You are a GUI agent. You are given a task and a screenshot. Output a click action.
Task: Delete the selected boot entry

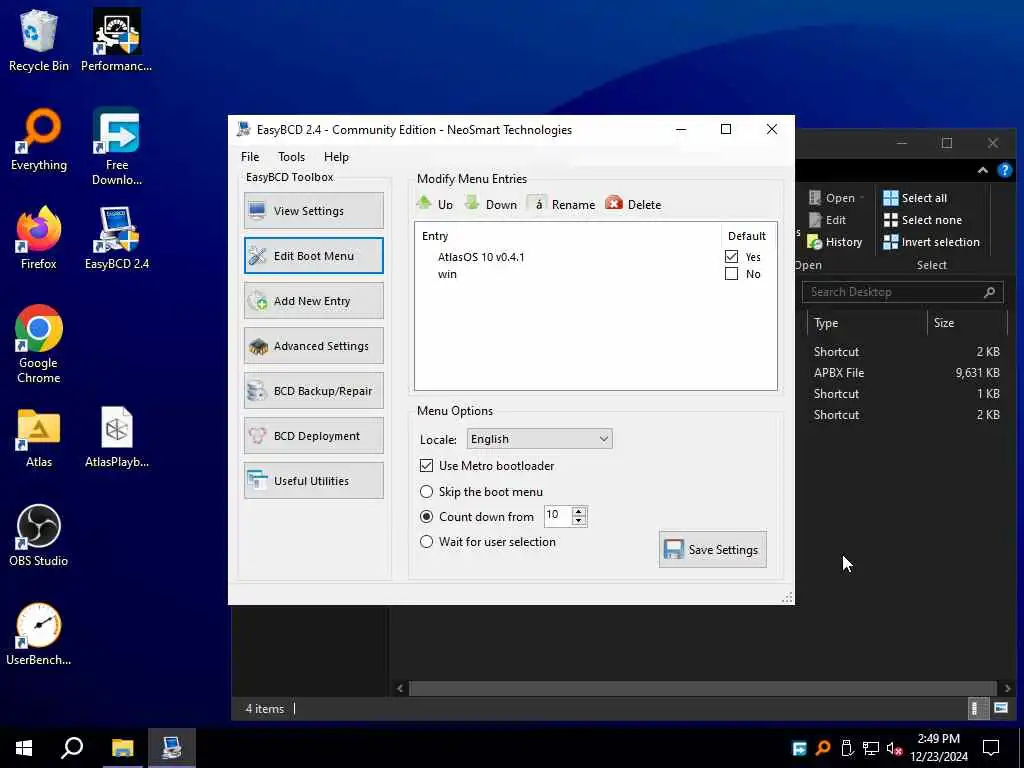tap(633, 204)
